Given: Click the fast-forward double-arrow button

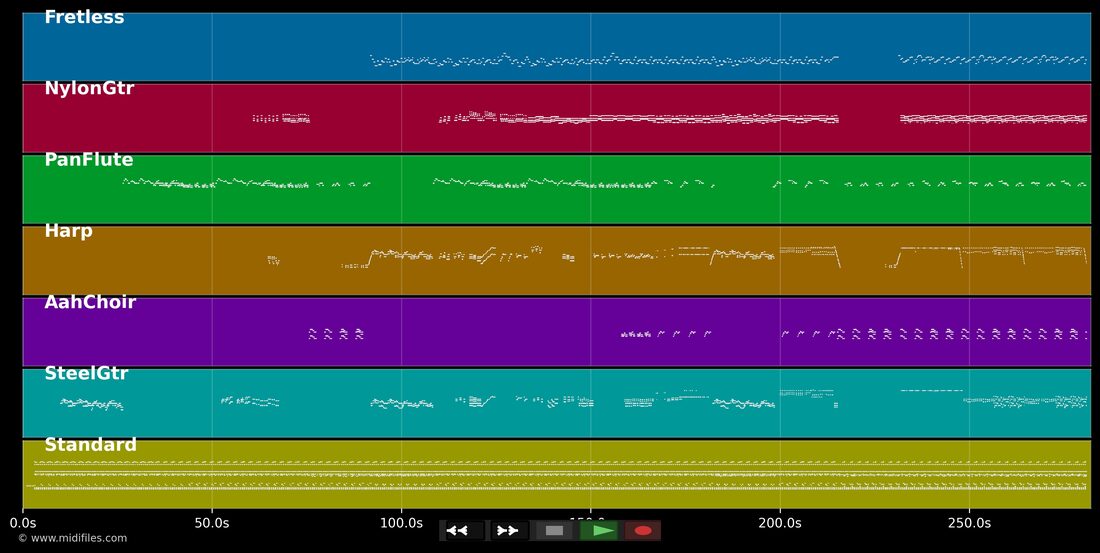Looking at the screenshot, I should (x=508, y=531).
